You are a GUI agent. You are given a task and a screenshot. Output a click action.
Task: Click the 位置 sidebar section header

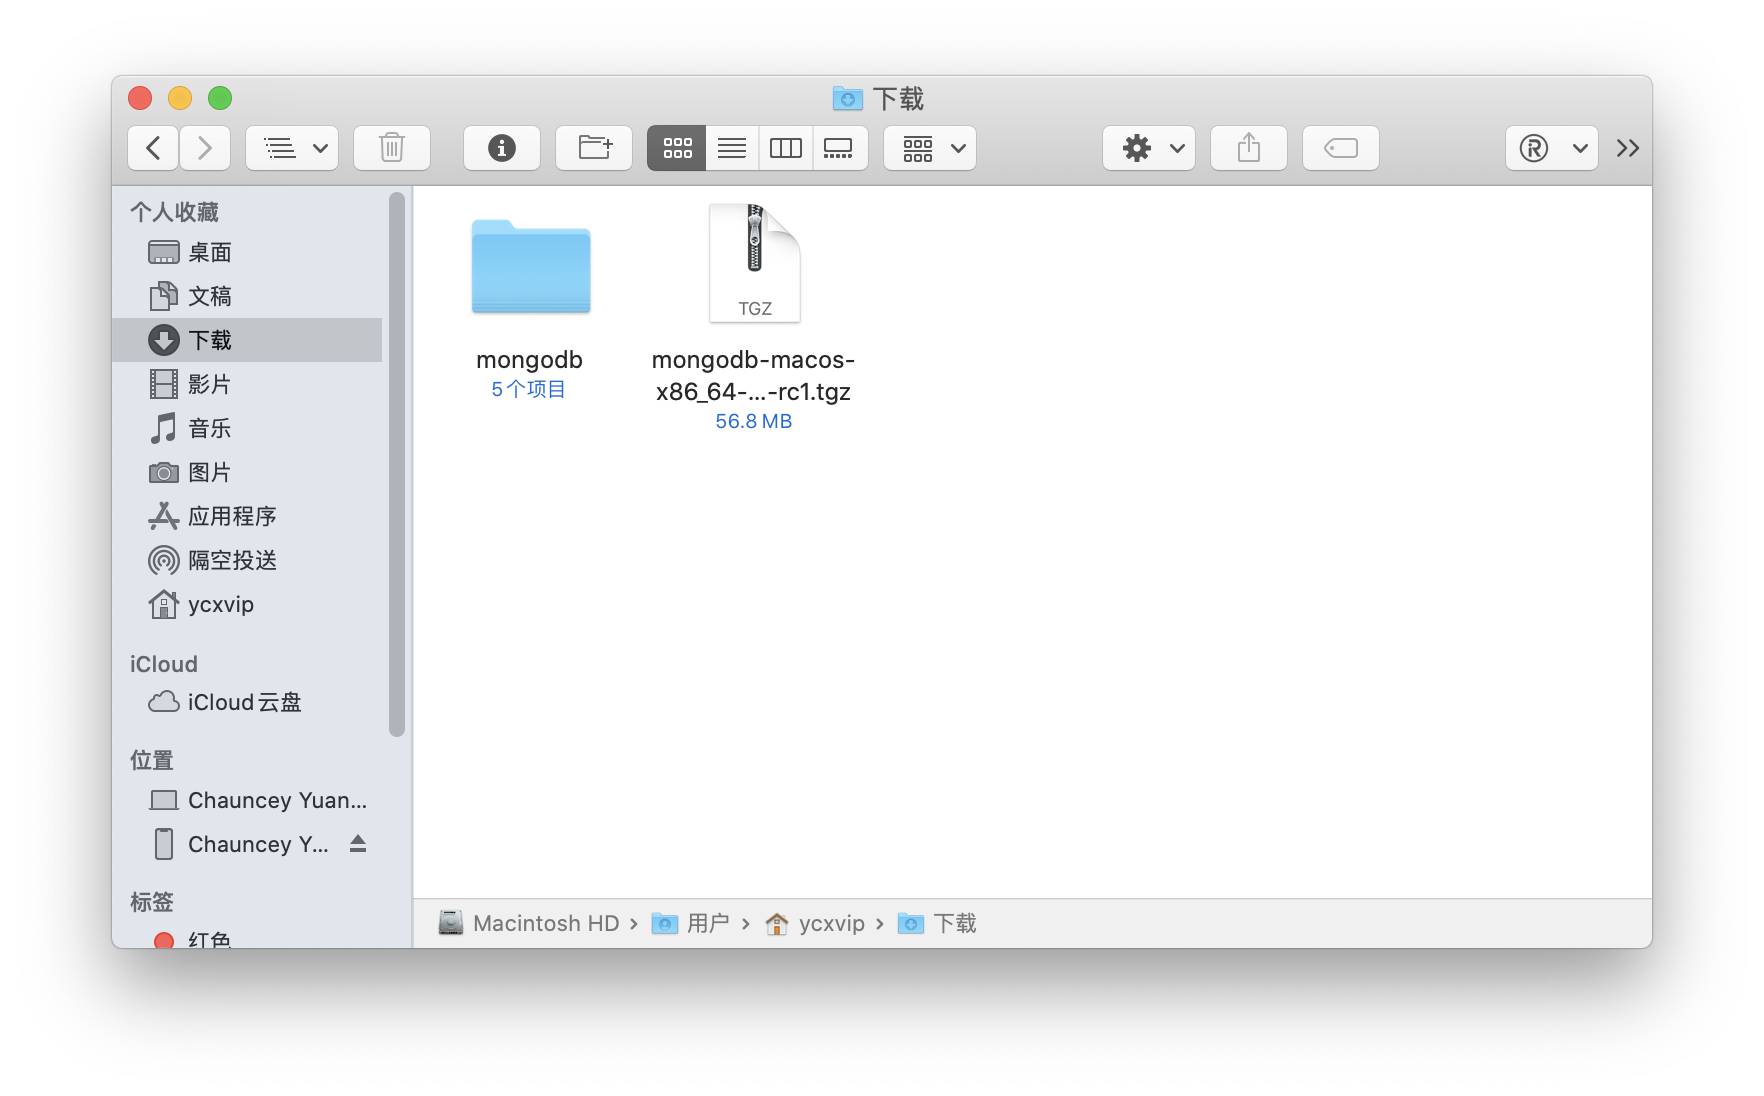click(x=152, y=760)
